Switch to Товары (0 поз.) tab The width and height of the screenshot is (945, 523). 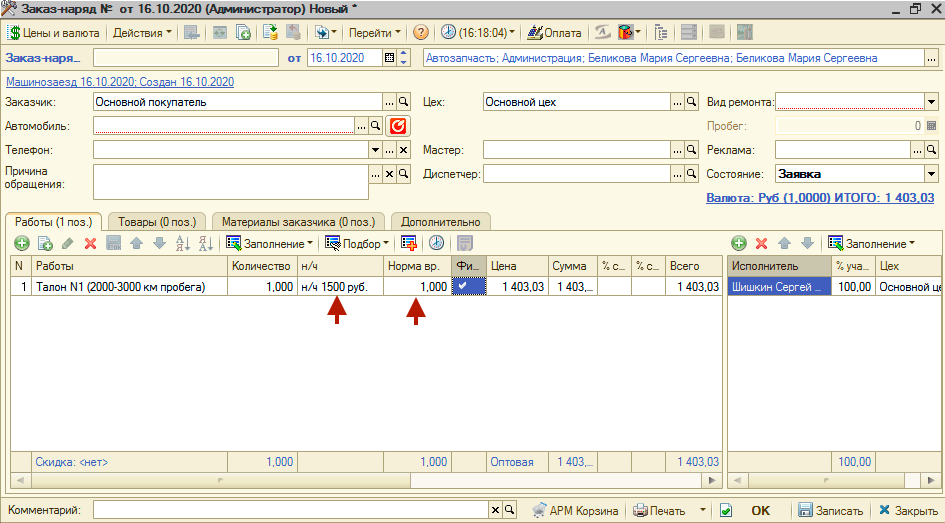[x=157, y=222]
